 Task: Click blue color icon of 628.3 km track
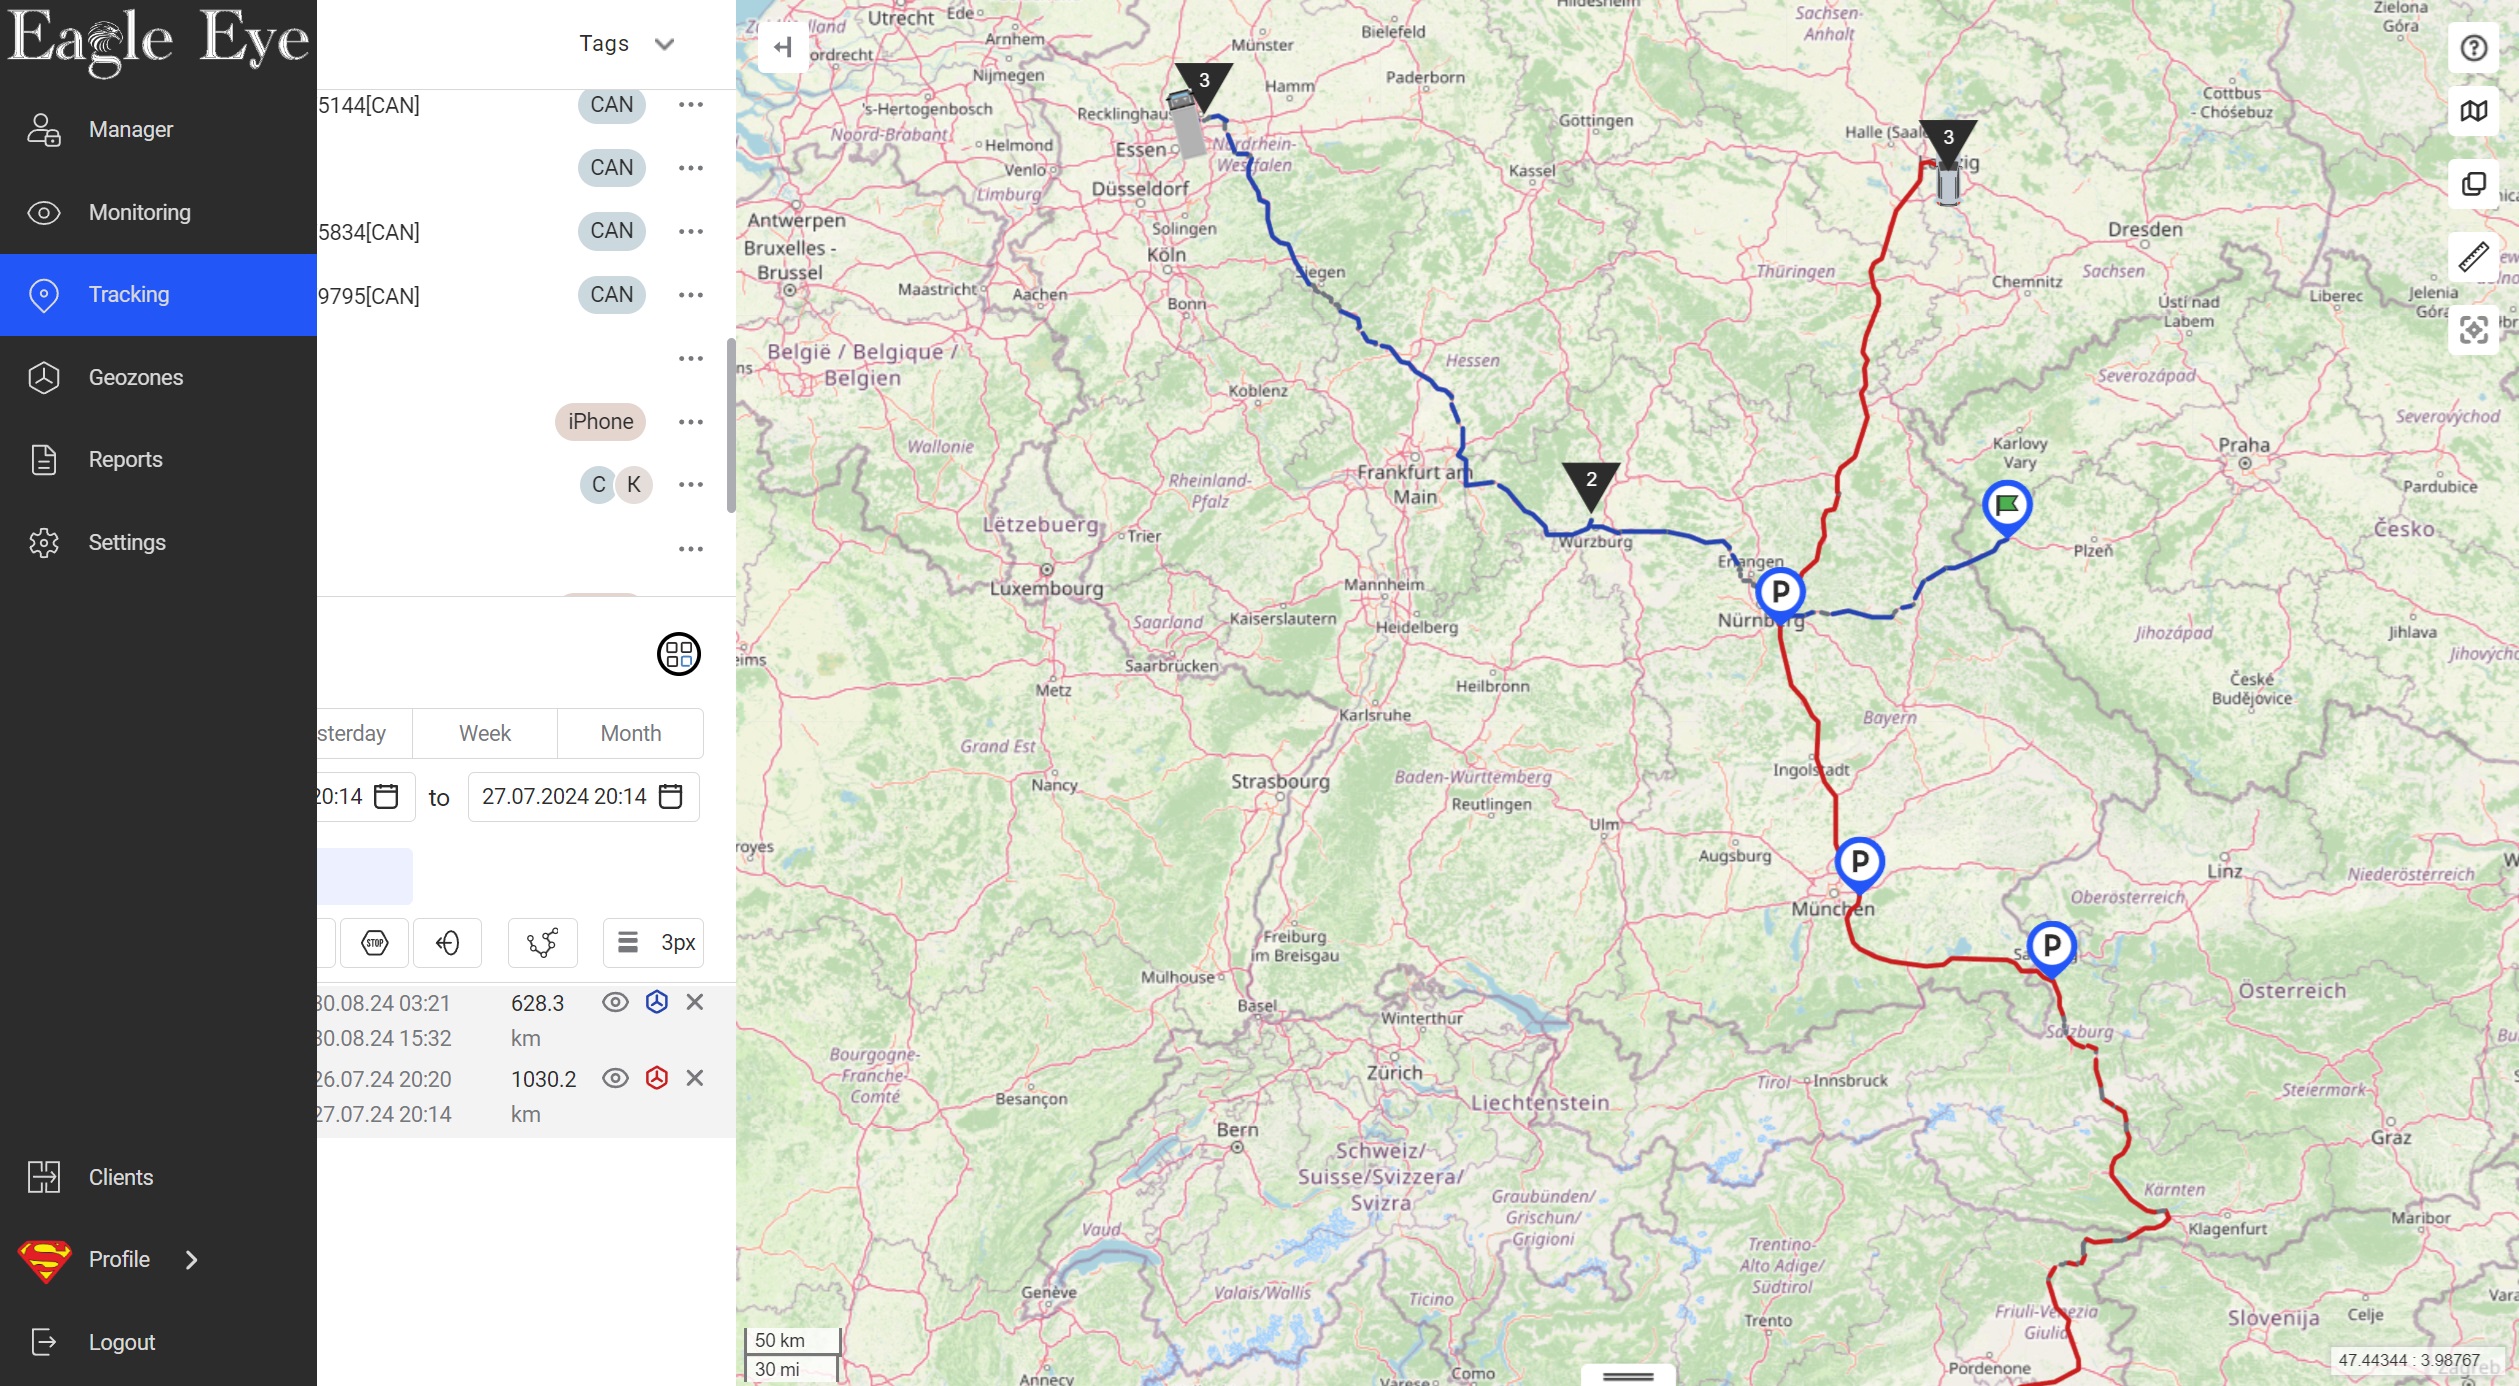(657, 1002)
